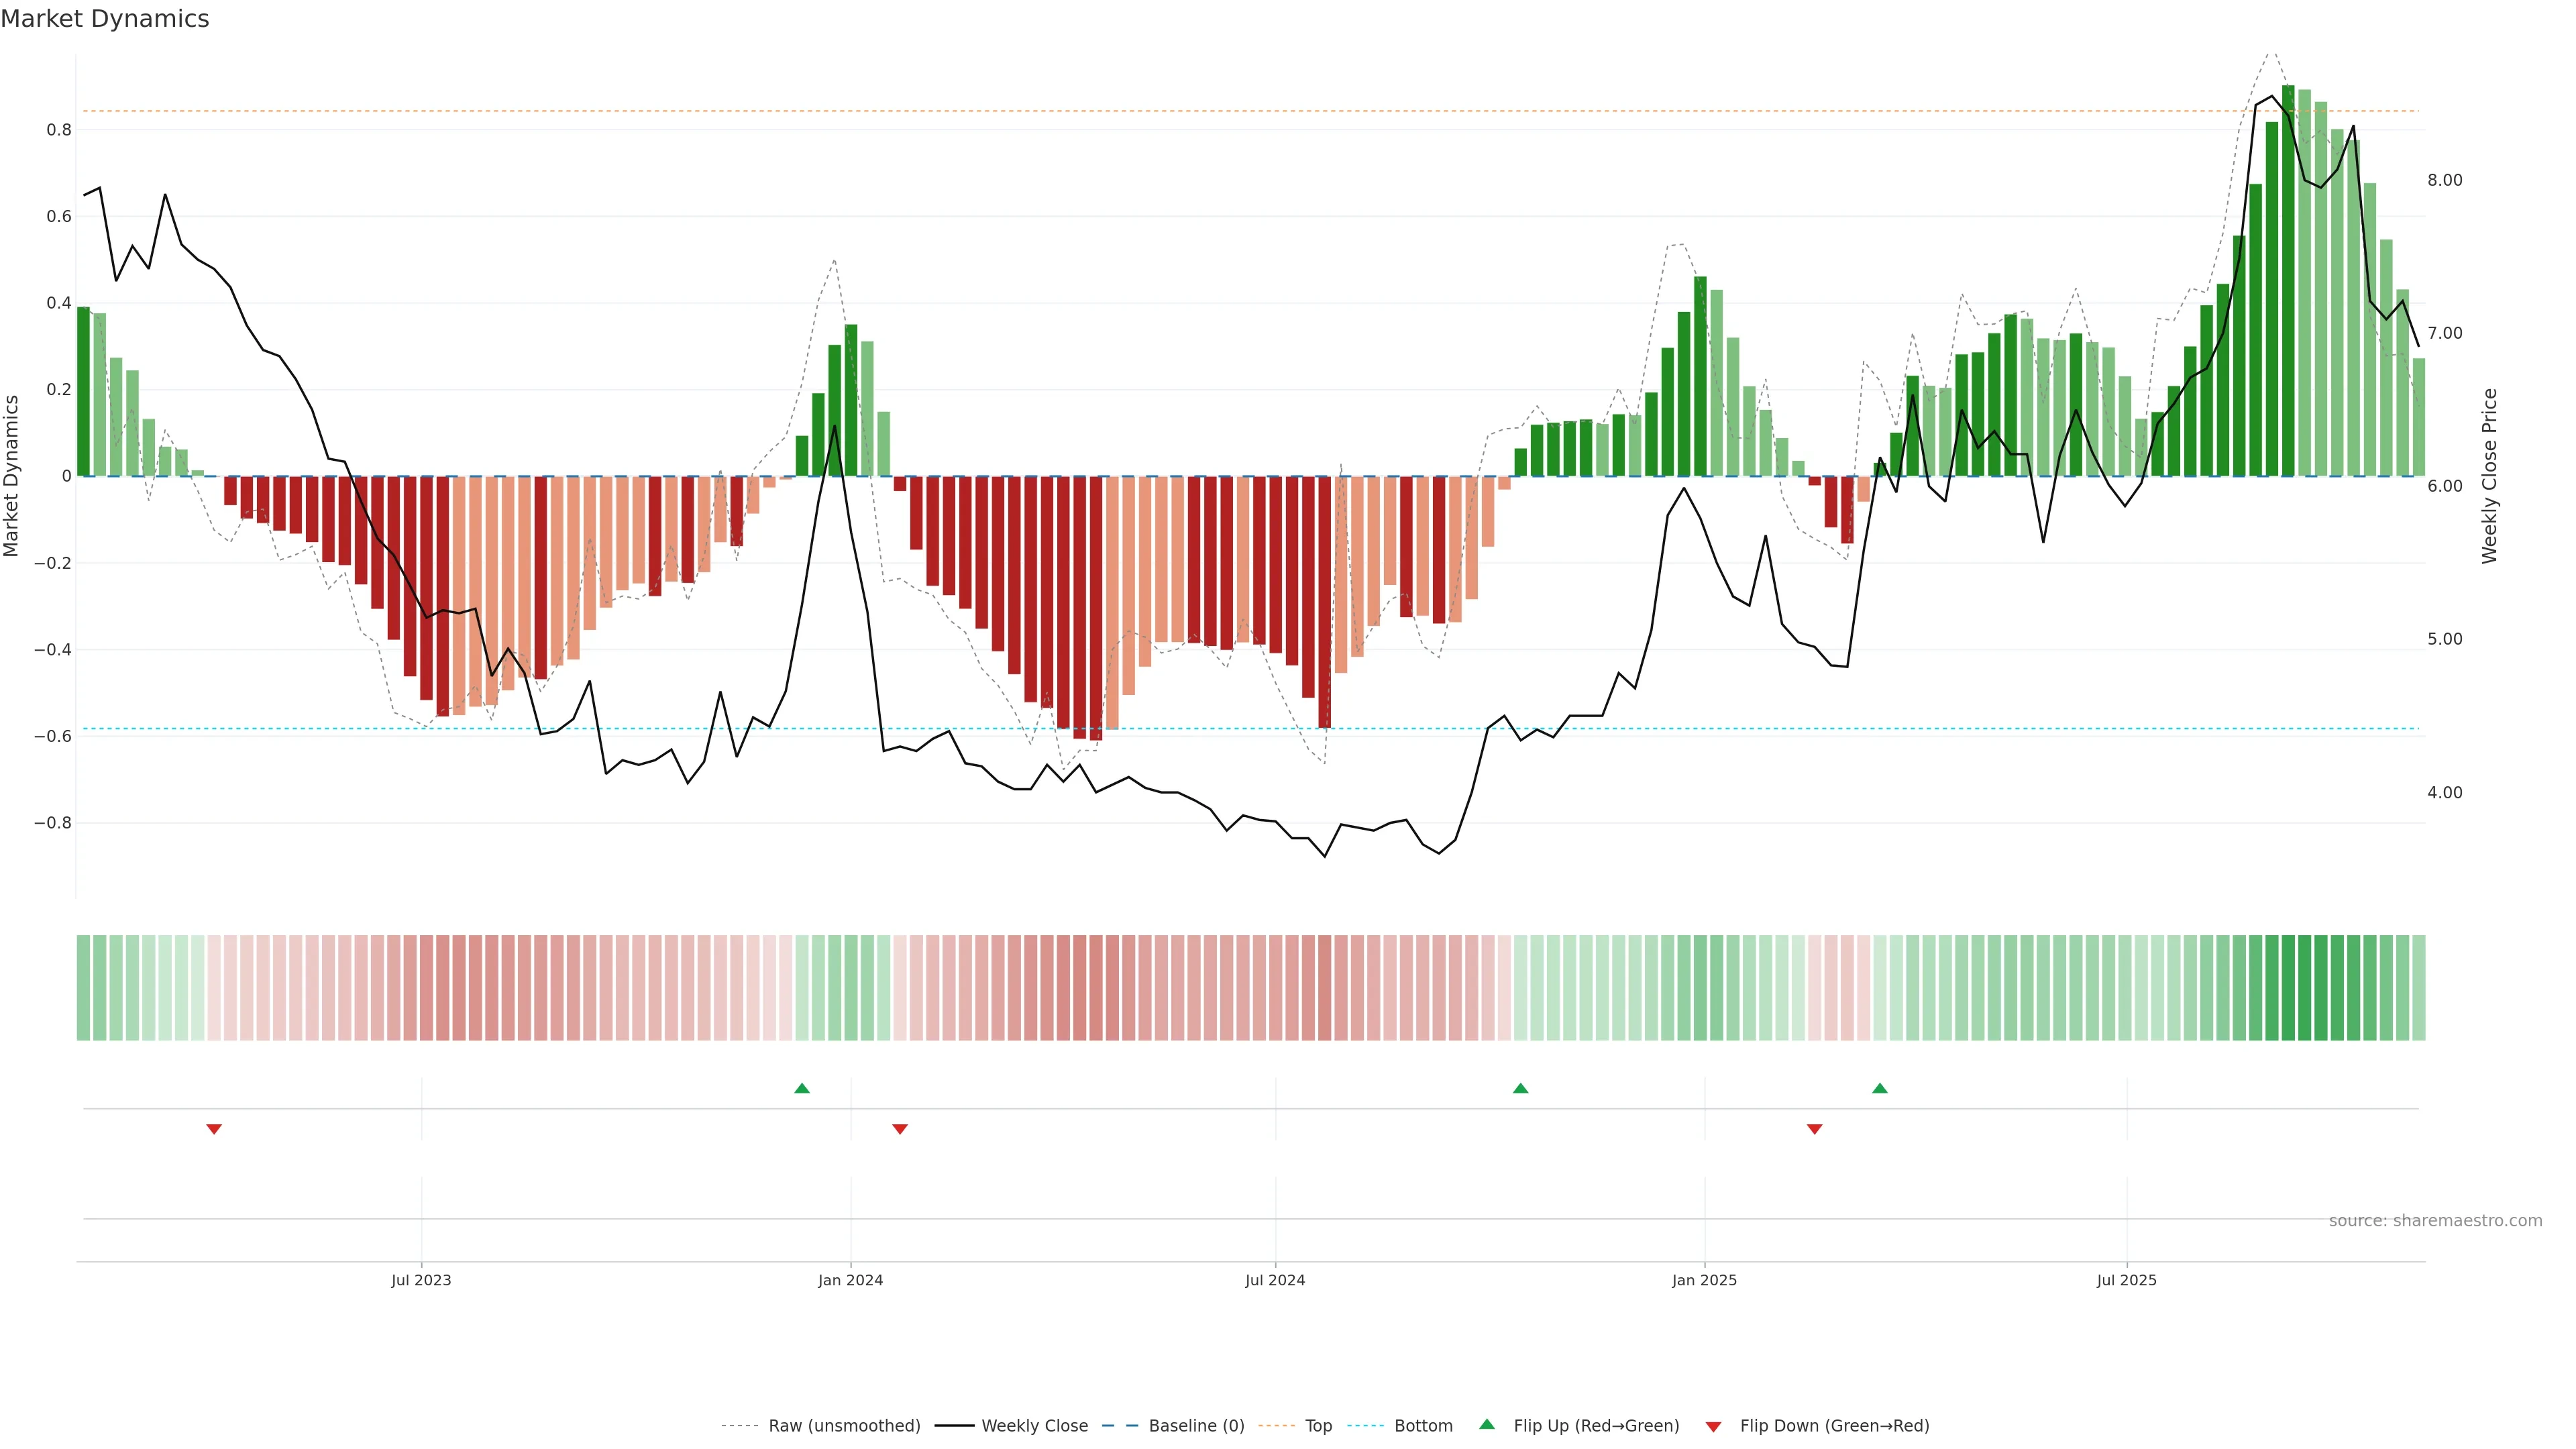Toggle the Weekly Close legend entry
This screenshot has height=1449, width=2576.
click(1034, 1426)
